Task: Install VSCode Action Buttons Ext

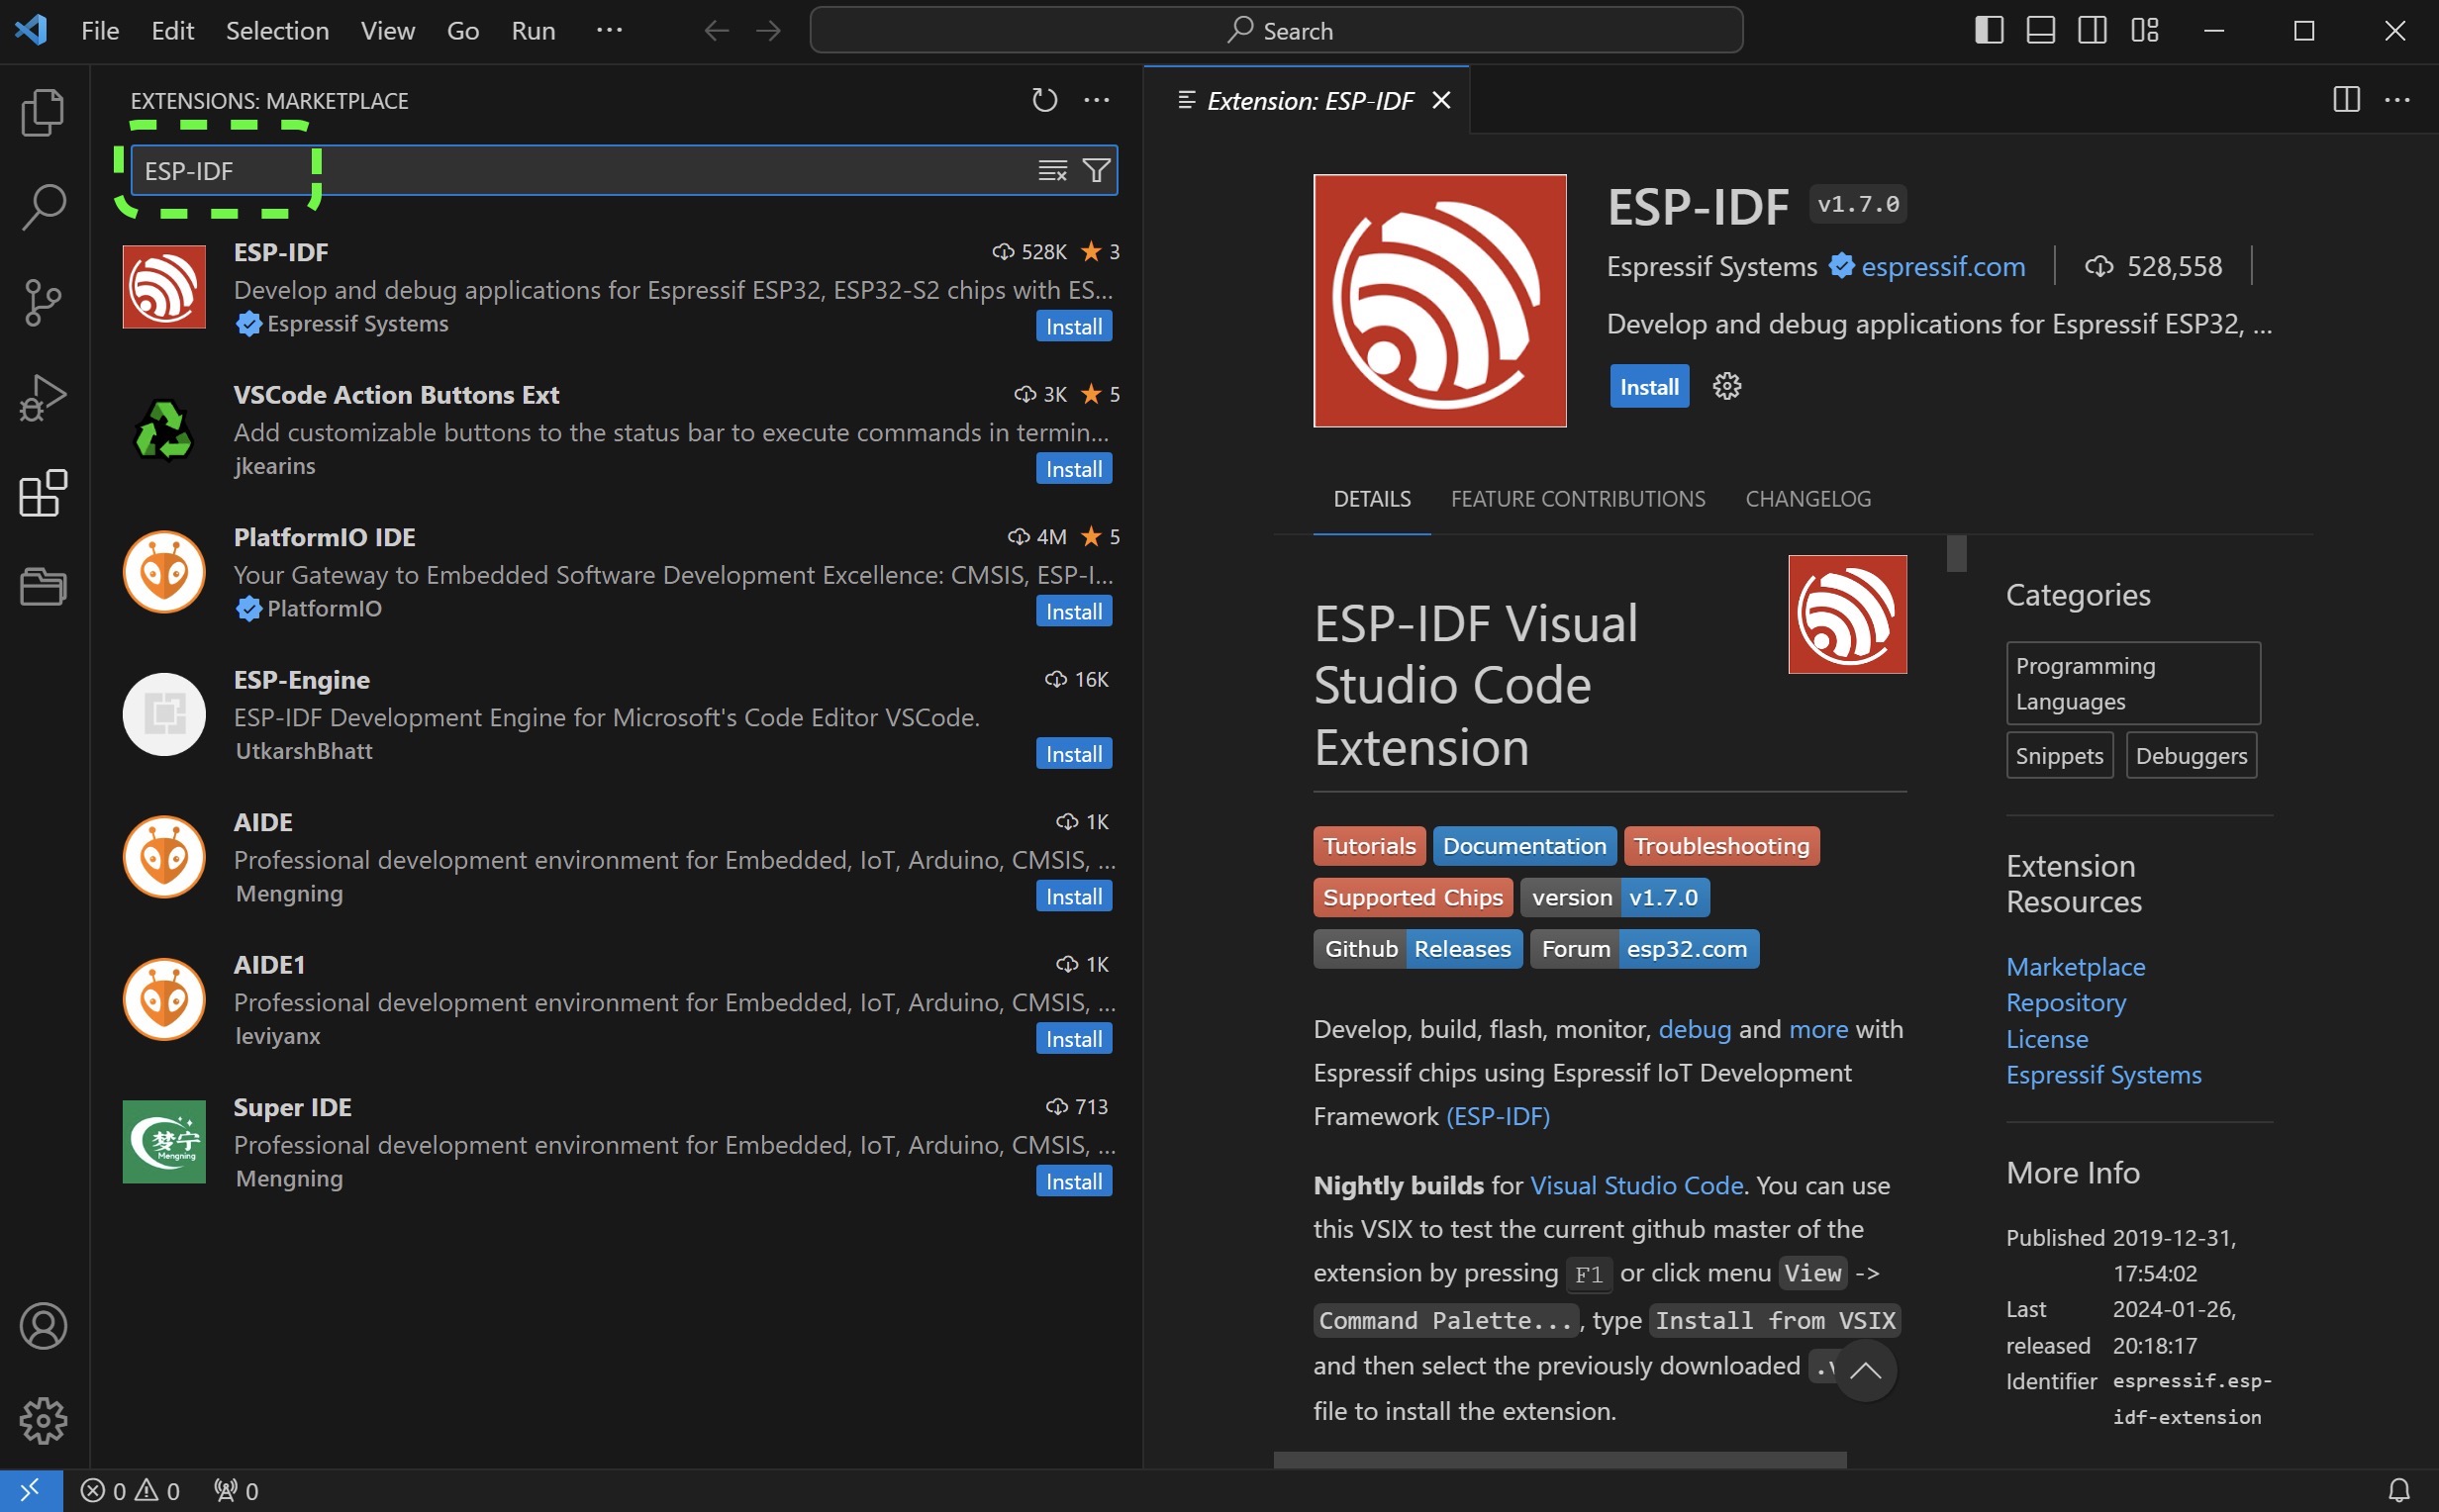Action: tap(1074, 469)
